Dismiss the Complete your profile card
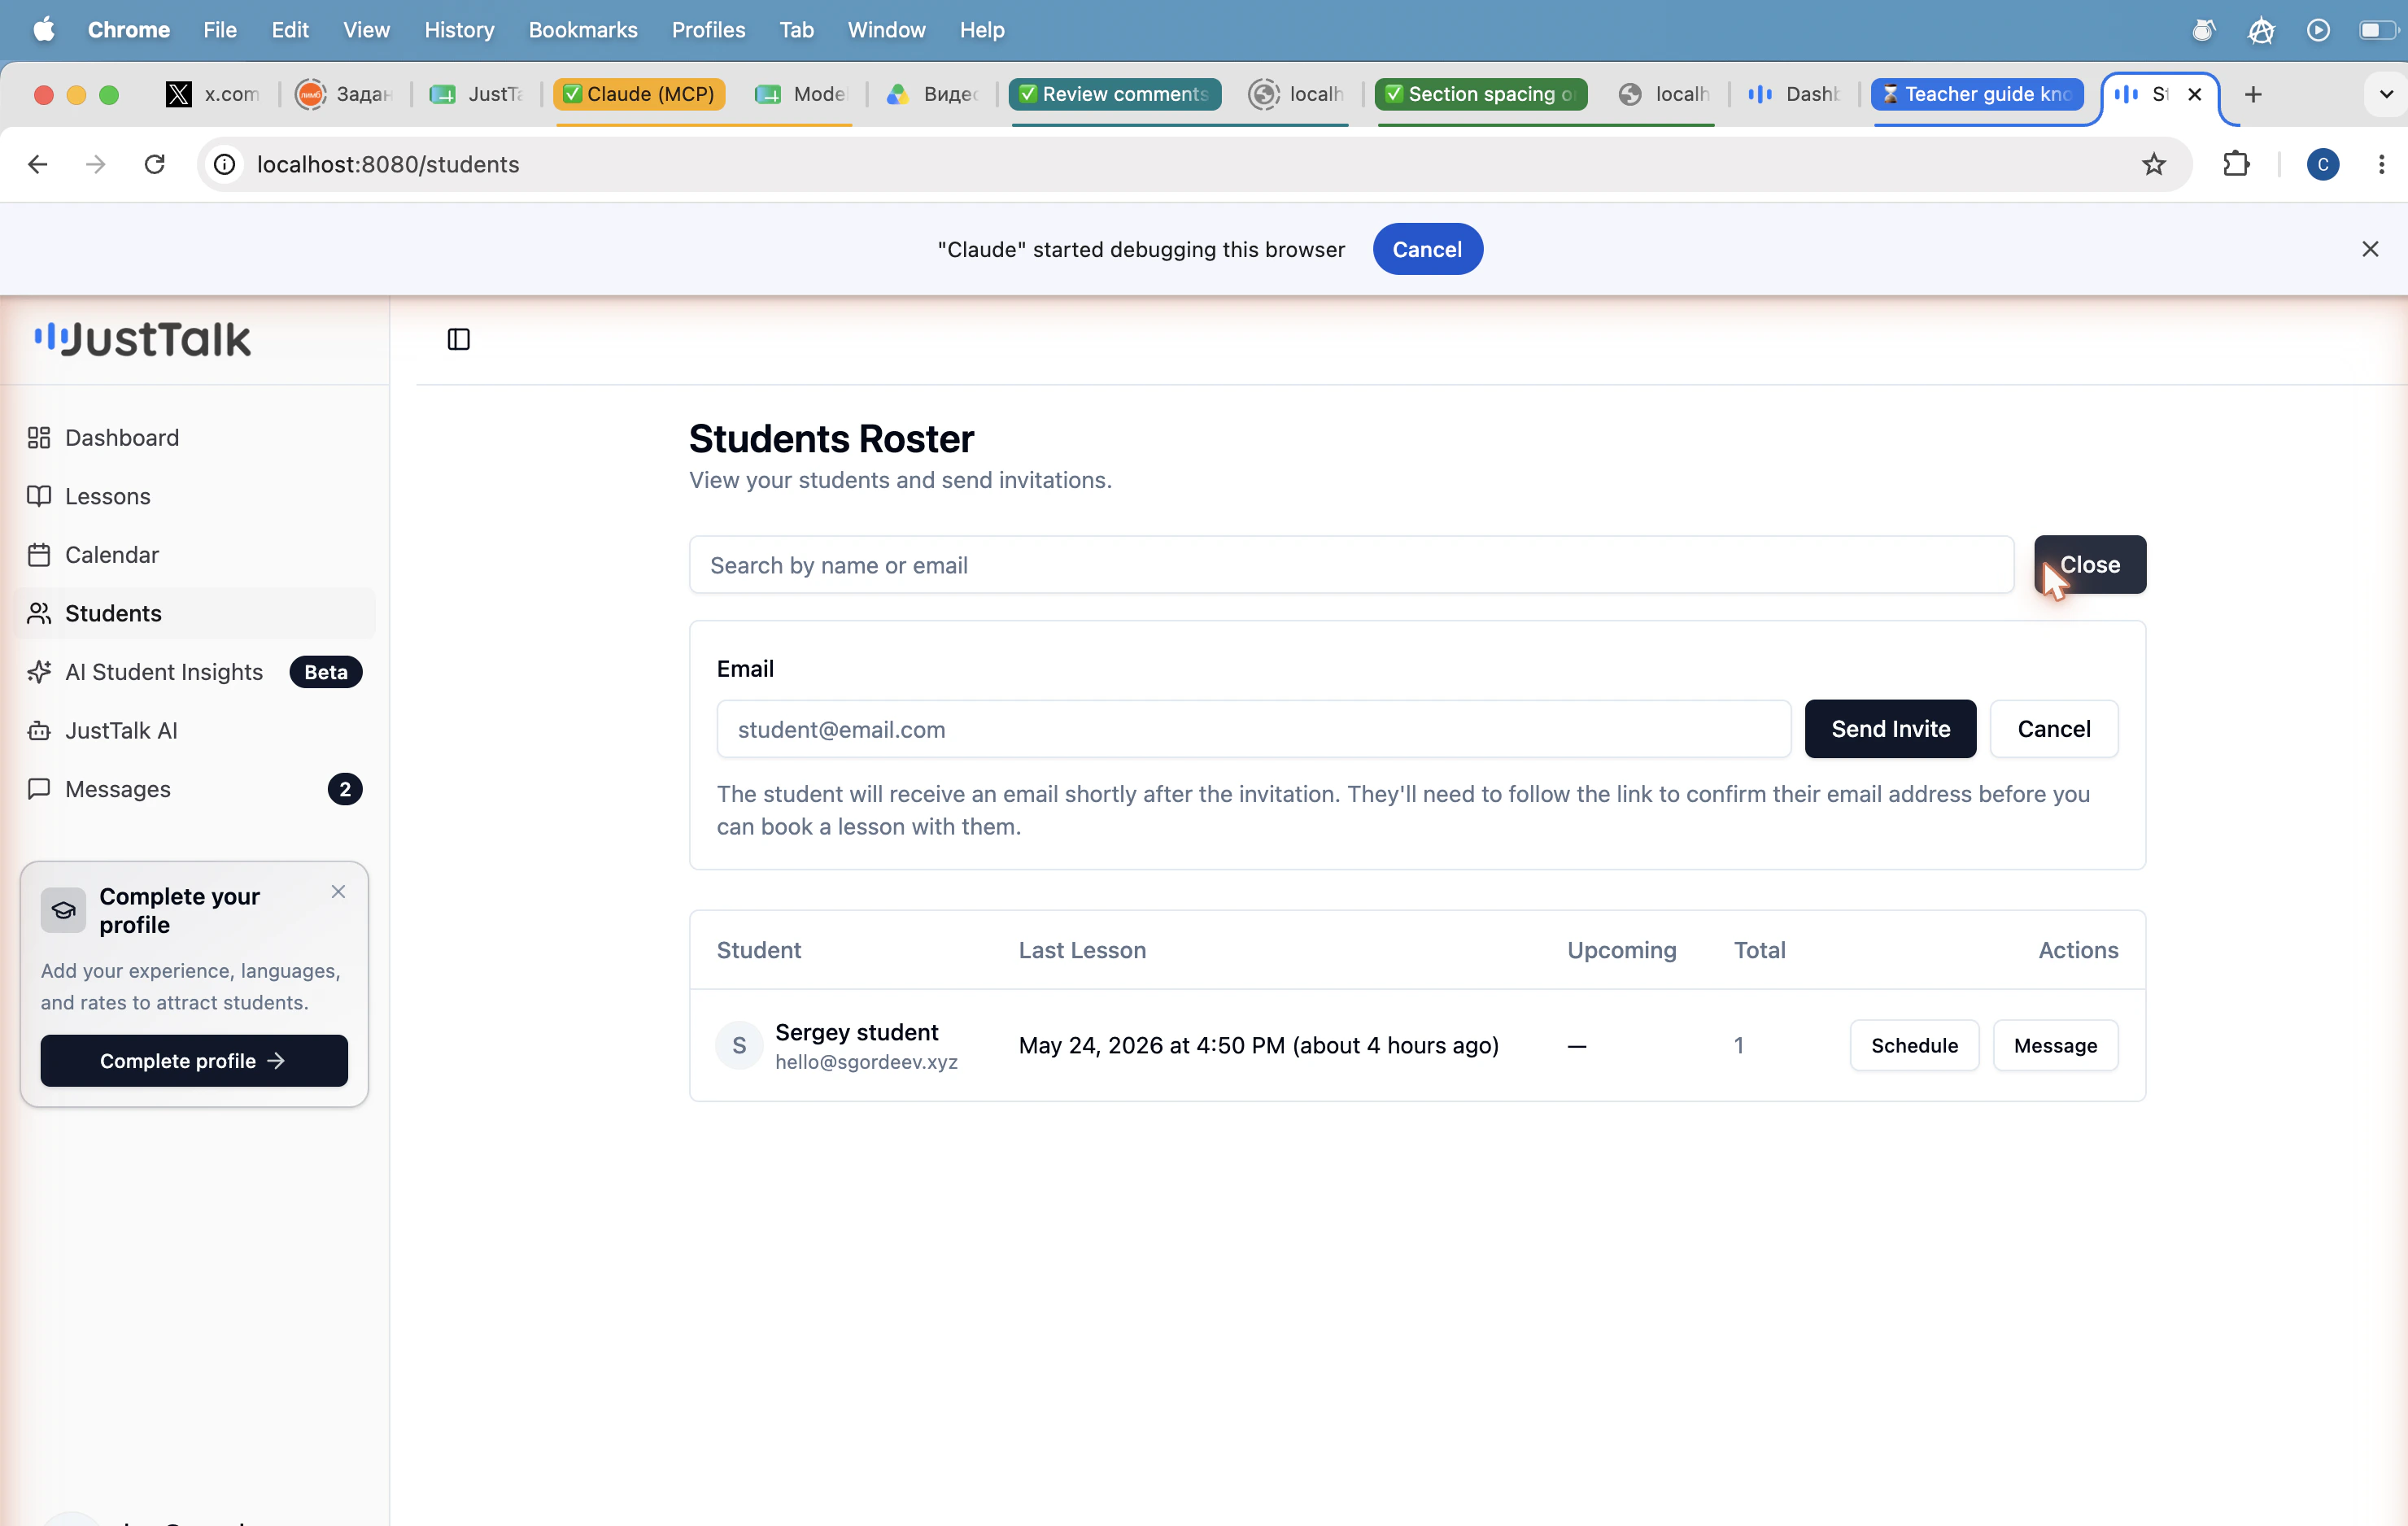 click(338, 891)
